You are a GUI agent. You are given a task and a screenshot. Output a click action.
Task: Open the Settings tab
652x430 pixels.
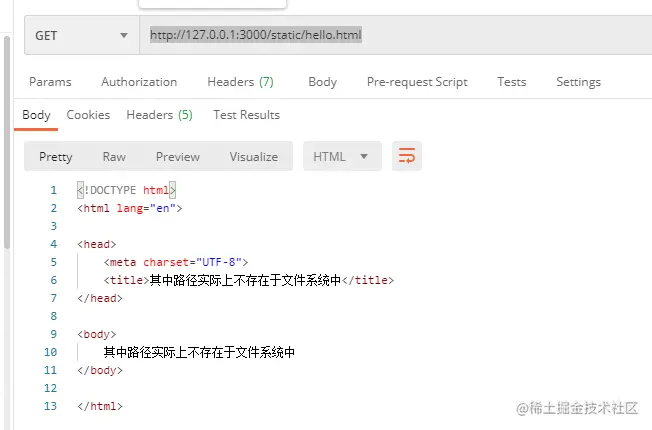coord(578,82)
